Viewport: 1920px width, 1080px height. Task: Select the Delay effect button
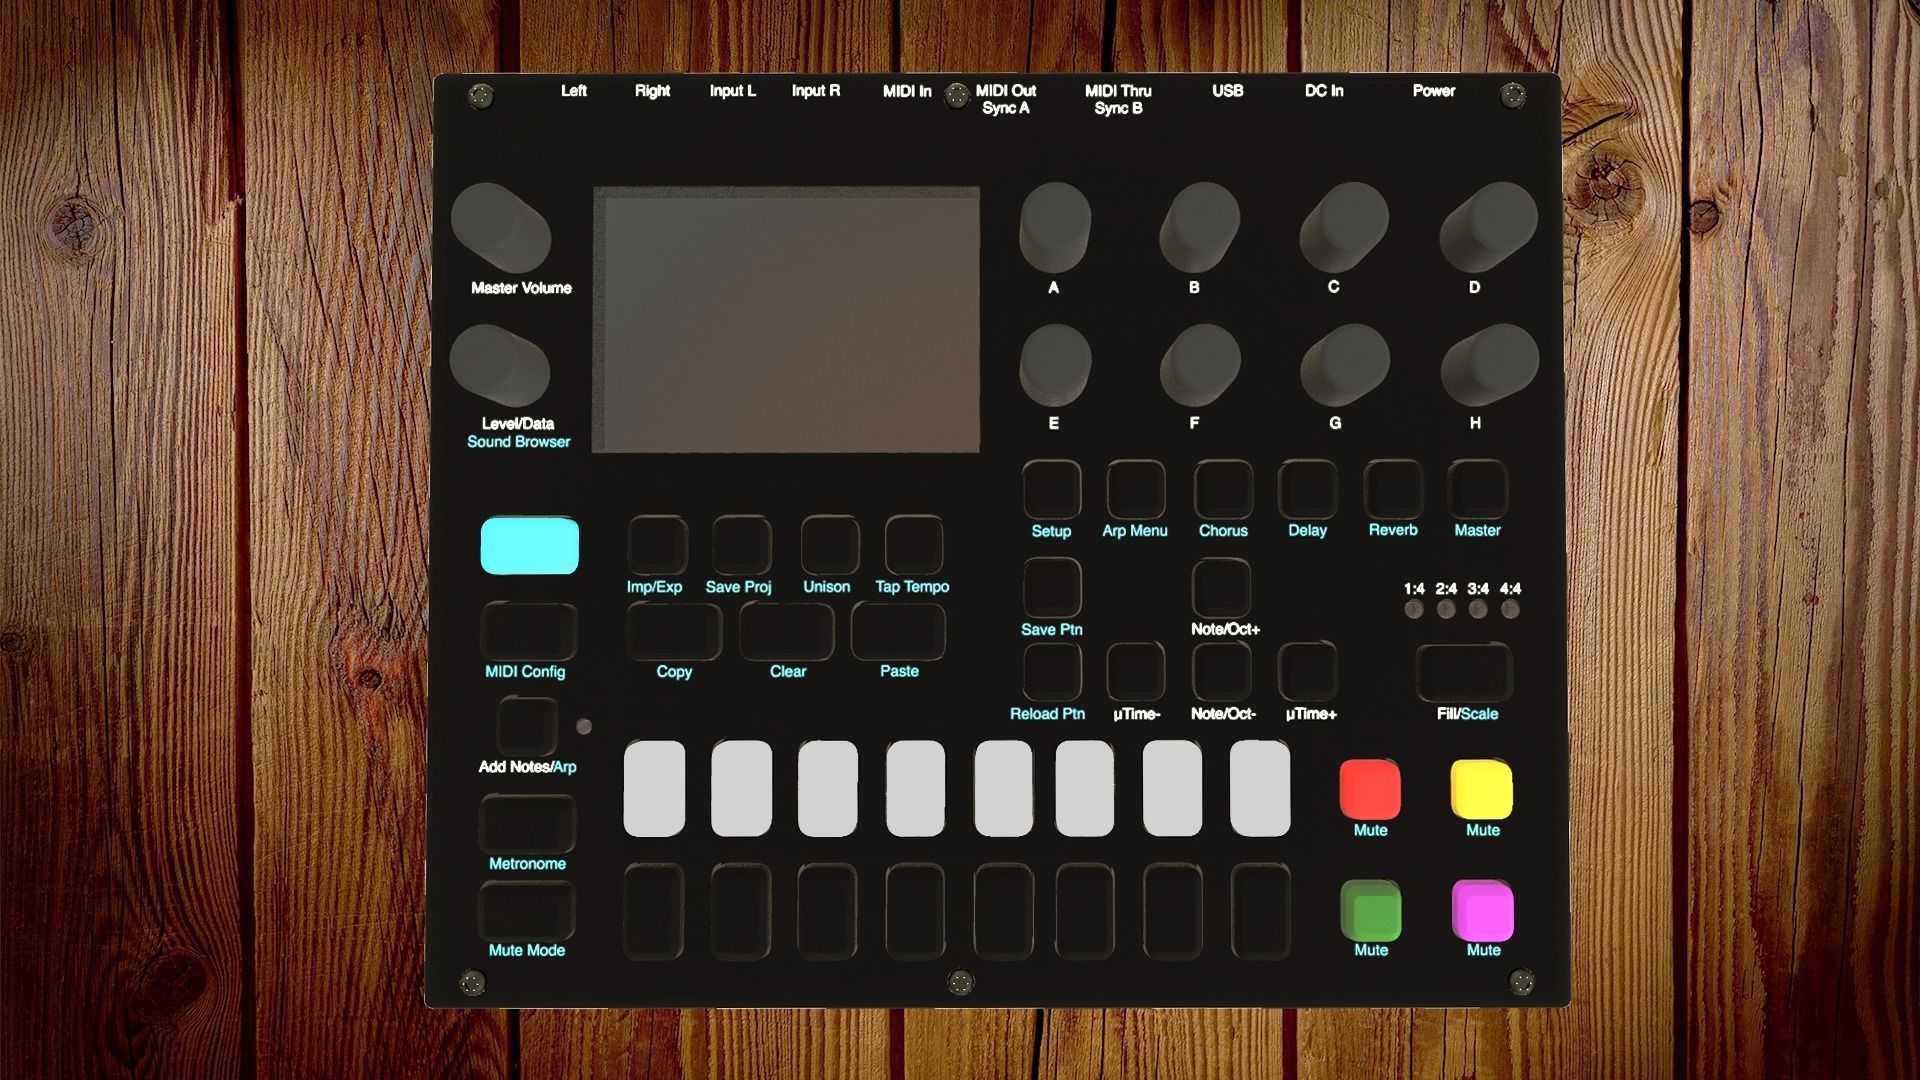[1308, 489]
